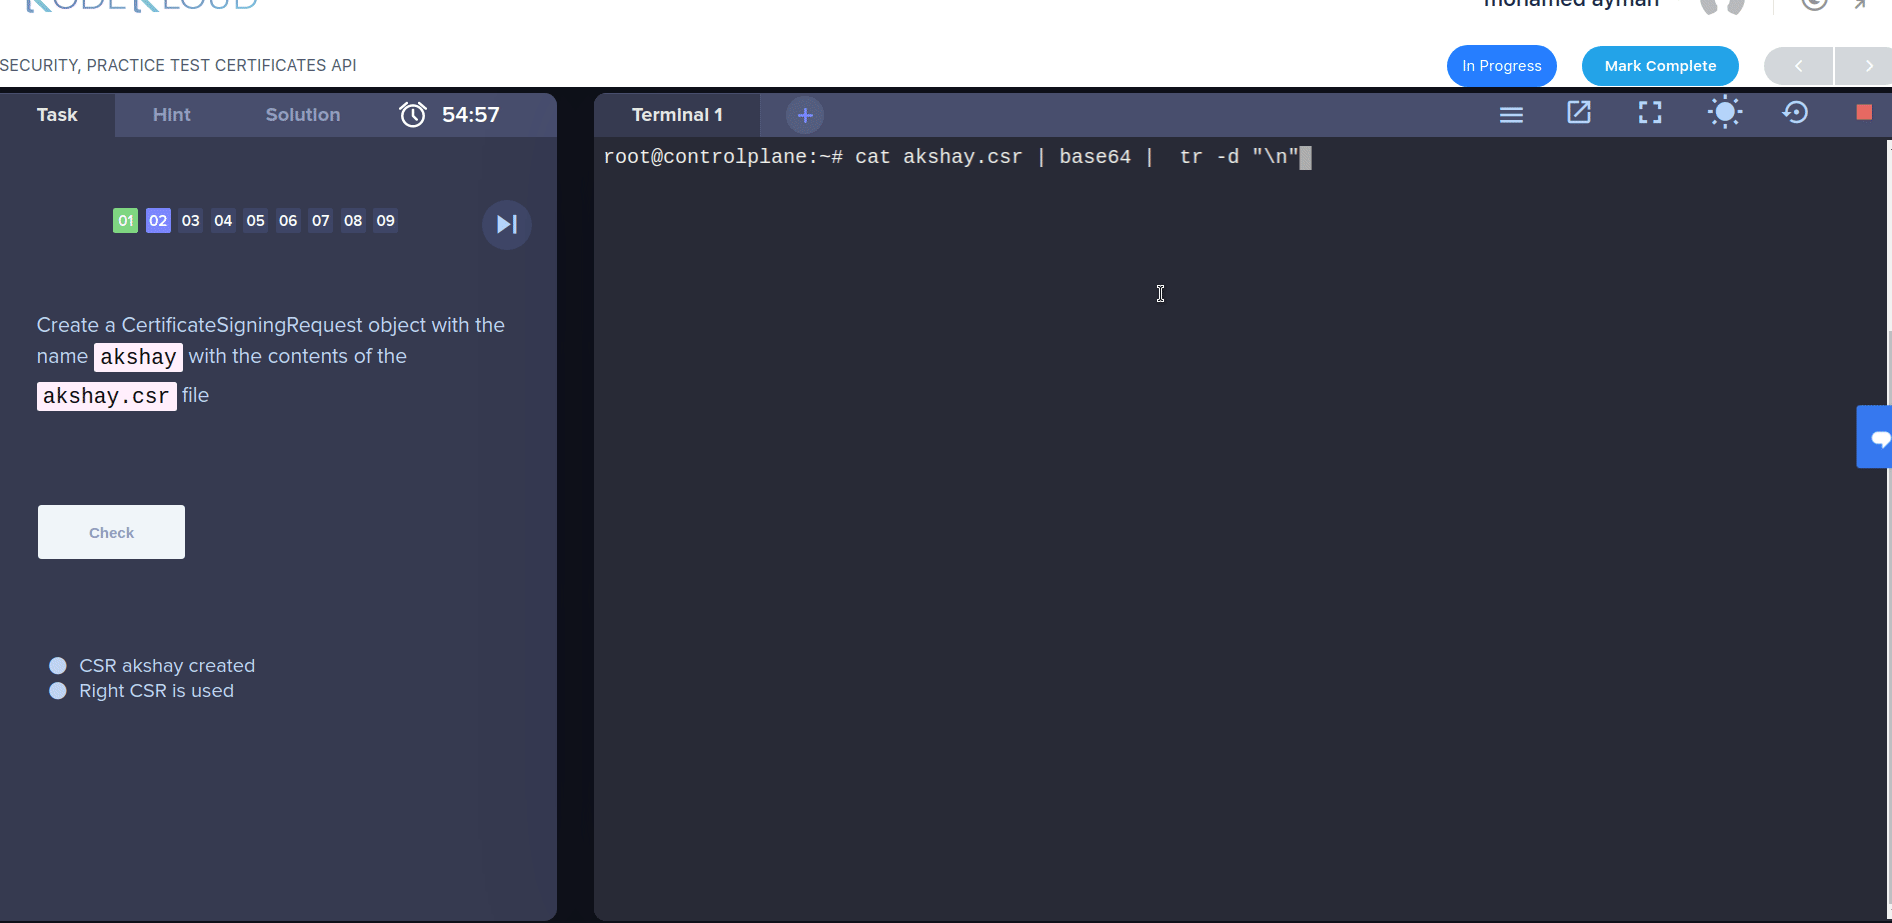Navigate to question 09

[x=386, y=221]
